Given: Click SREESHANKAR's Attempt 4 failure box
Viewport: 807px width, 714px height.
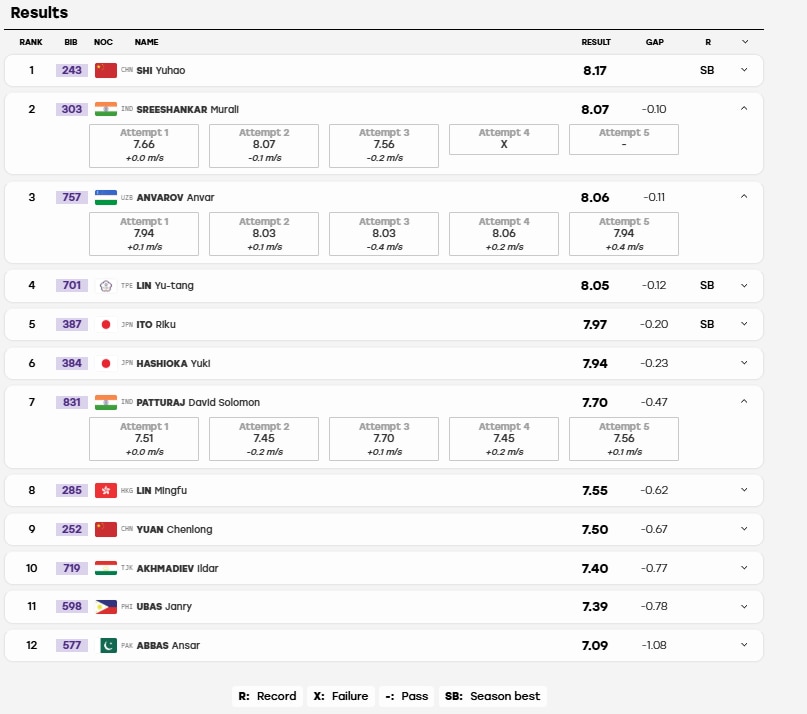Looking at the screenshot, I should click(503, 140).
